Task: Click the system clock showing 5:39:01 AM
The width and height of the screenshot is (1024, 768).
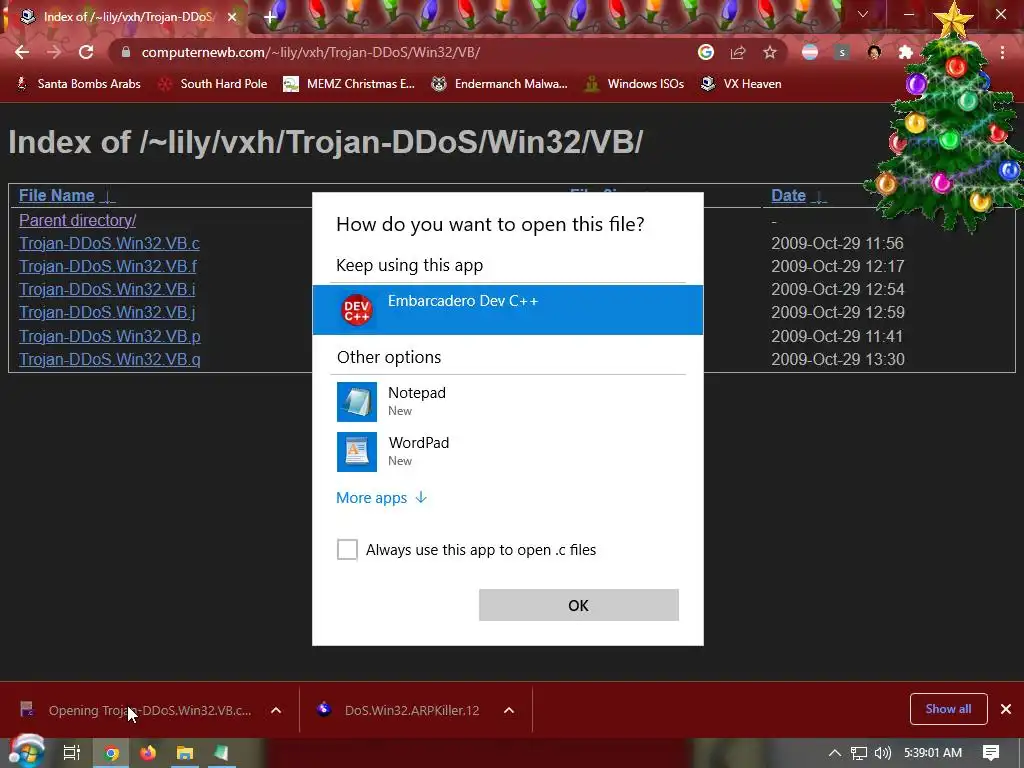Action: point(933,753)
